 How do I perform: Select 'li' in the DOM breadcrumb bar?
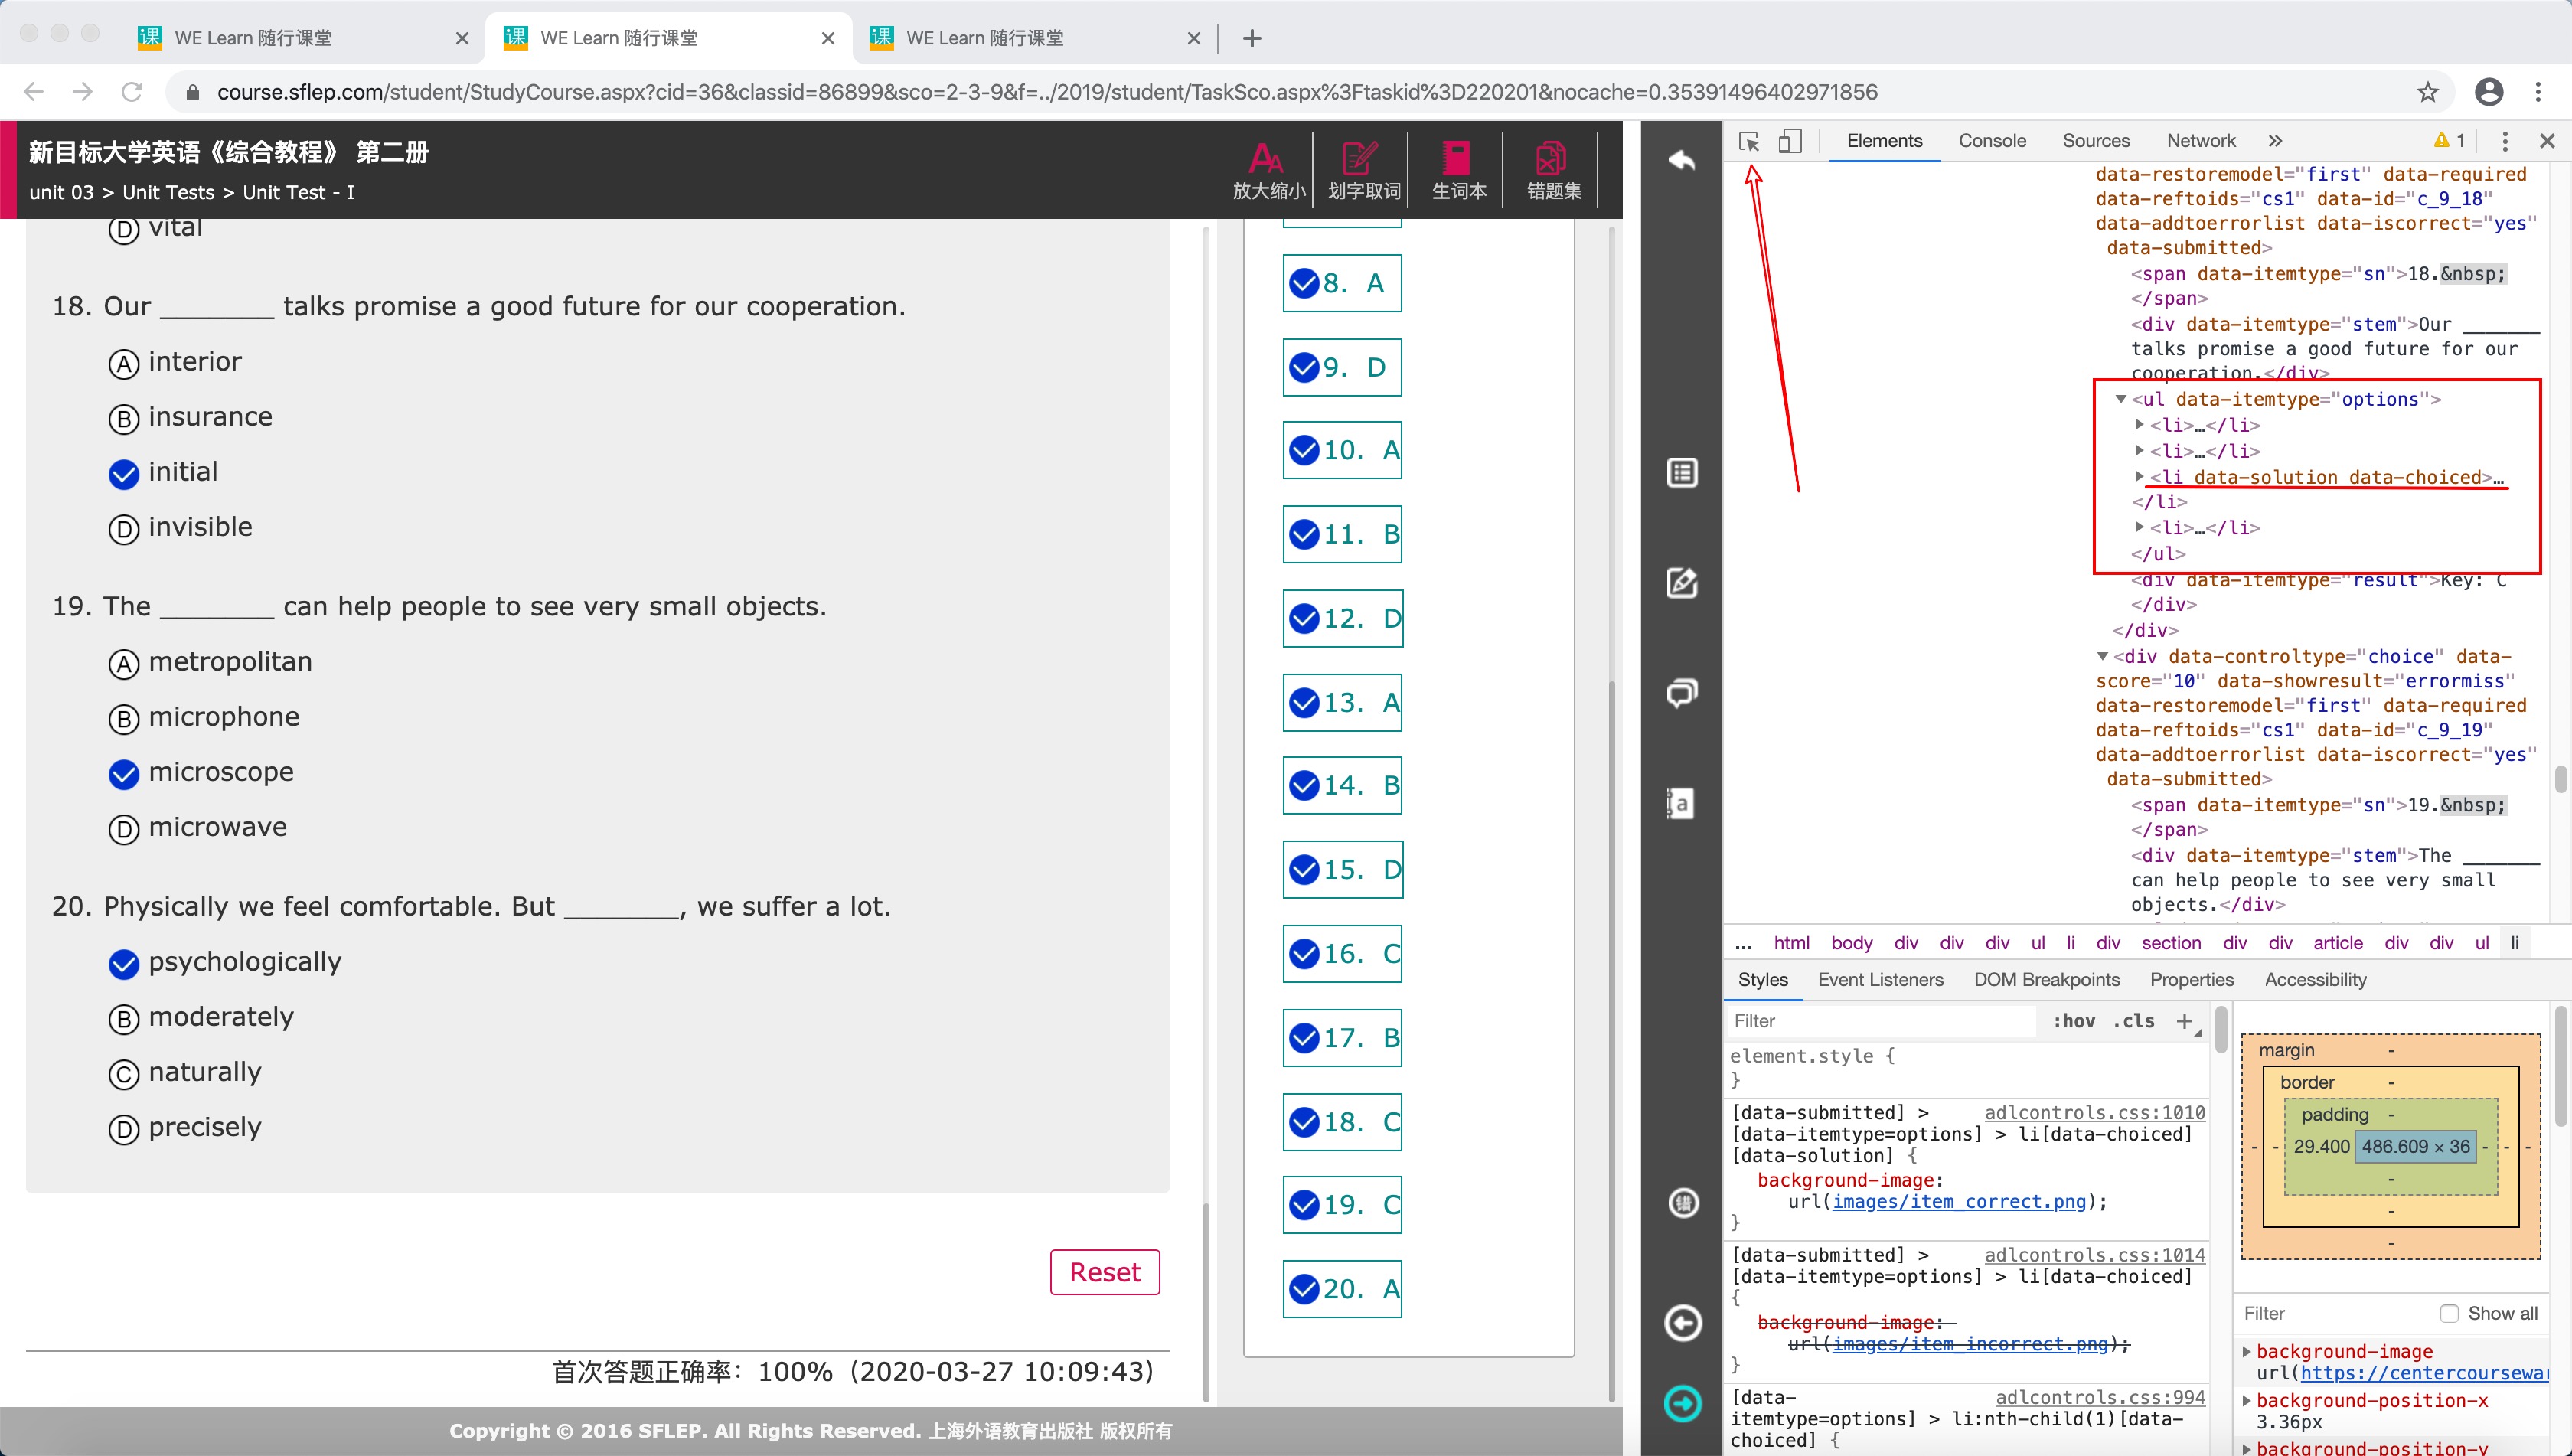click(2516, 943)
